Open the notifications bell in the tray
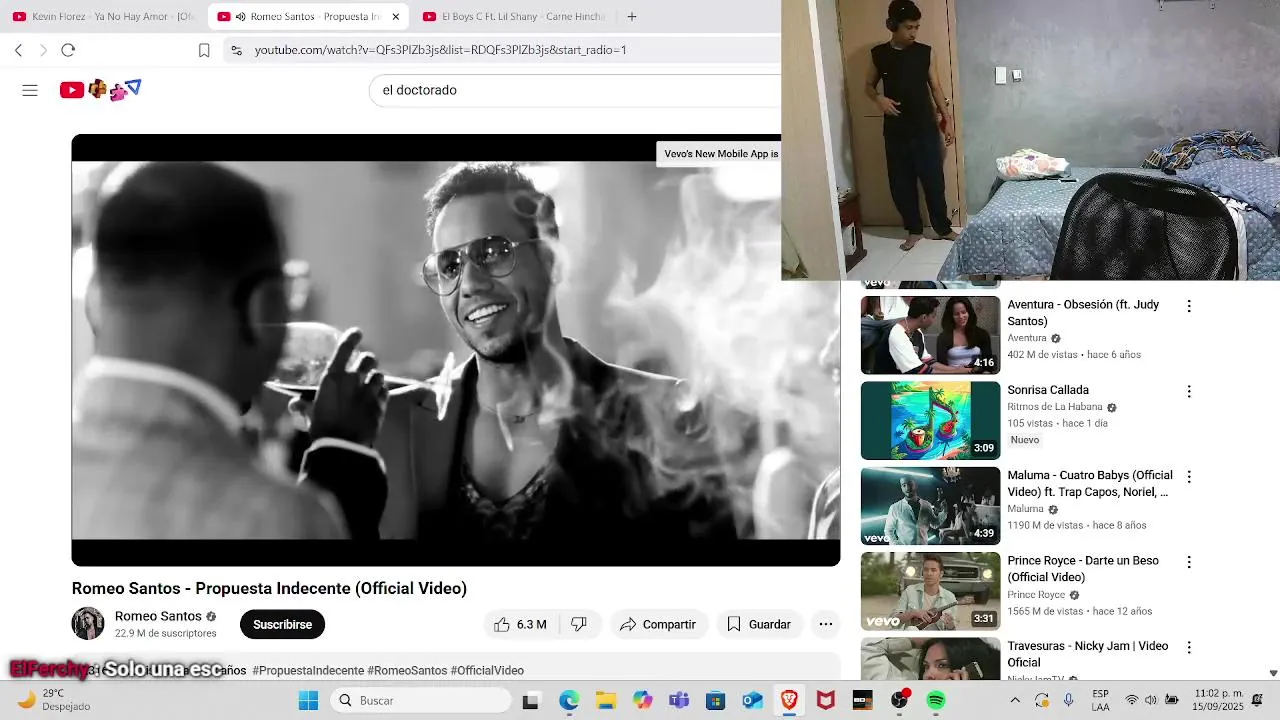Viewport: 1280px width, 720px height. tap(1257, 700)
